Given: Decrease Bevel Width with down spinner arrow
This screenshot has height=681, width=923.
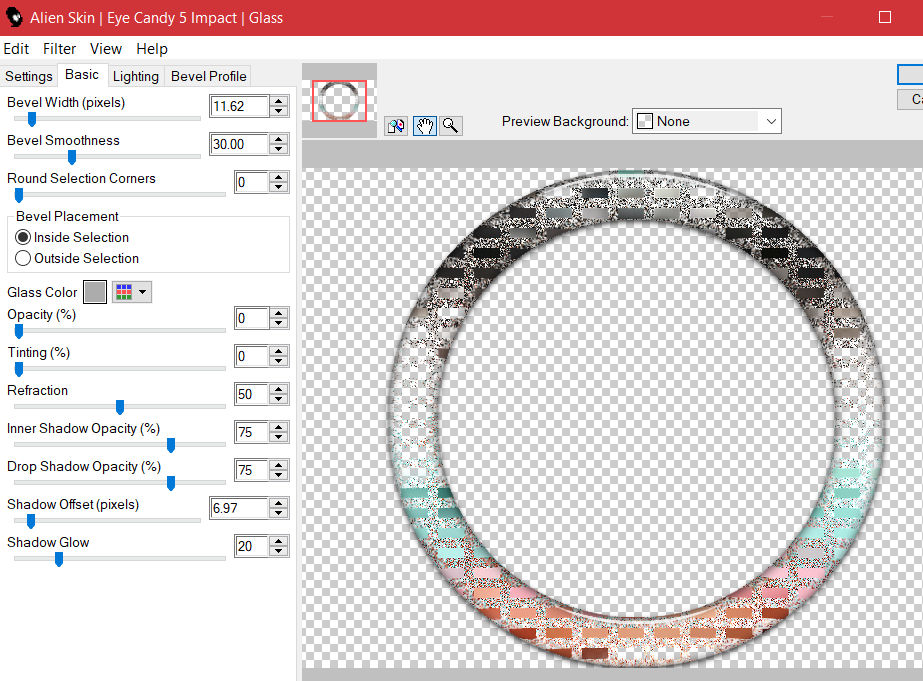Looking at the screenshot, I should click(x=279, y=112).
